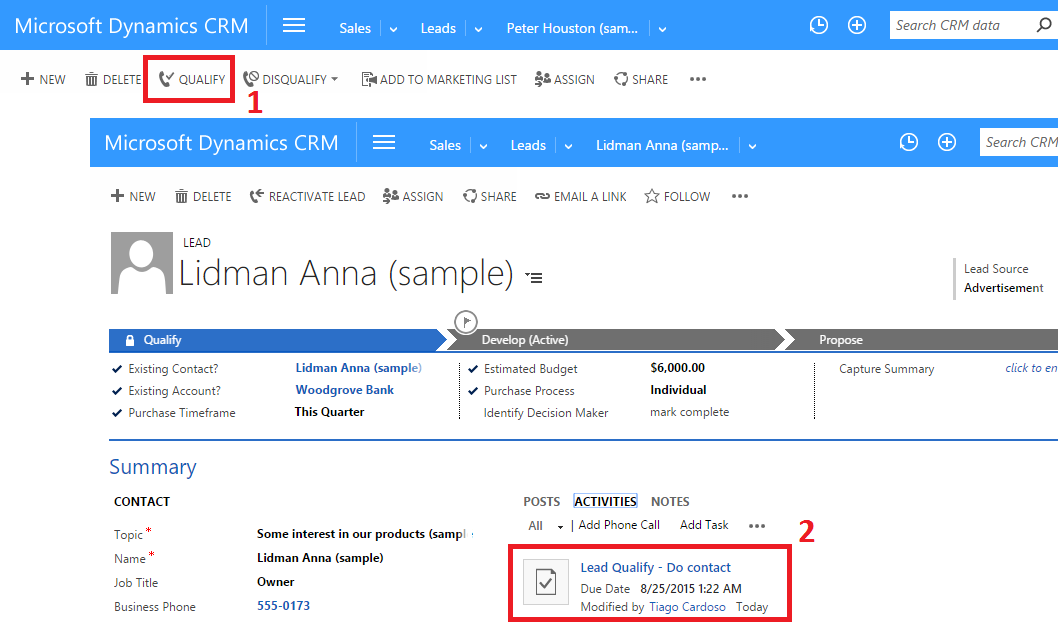
Task: Switch to the NOTES tab
Action: click(670, 501)
